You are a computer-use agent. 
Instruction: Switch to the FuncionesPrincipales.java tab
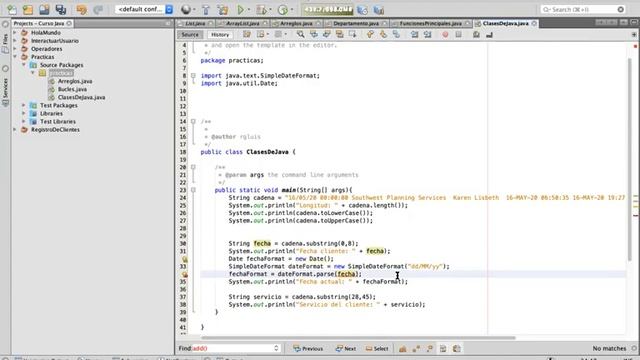point(431,24)
